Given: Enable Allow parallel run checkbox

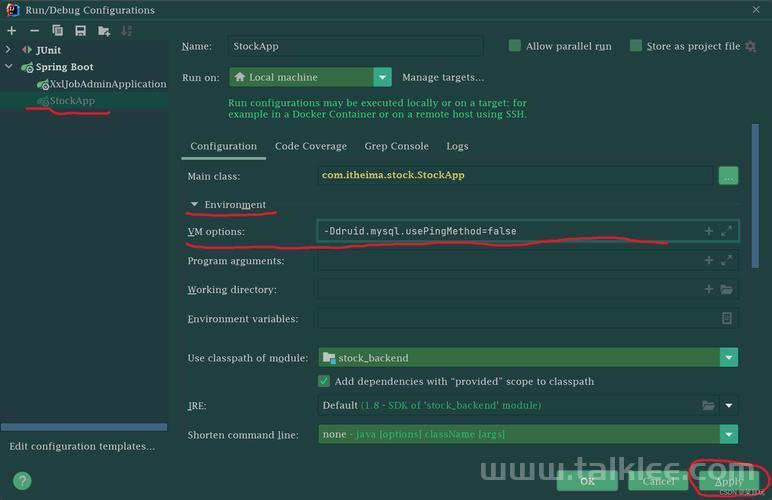Looking at the screenshot, I should coord(515,46).
